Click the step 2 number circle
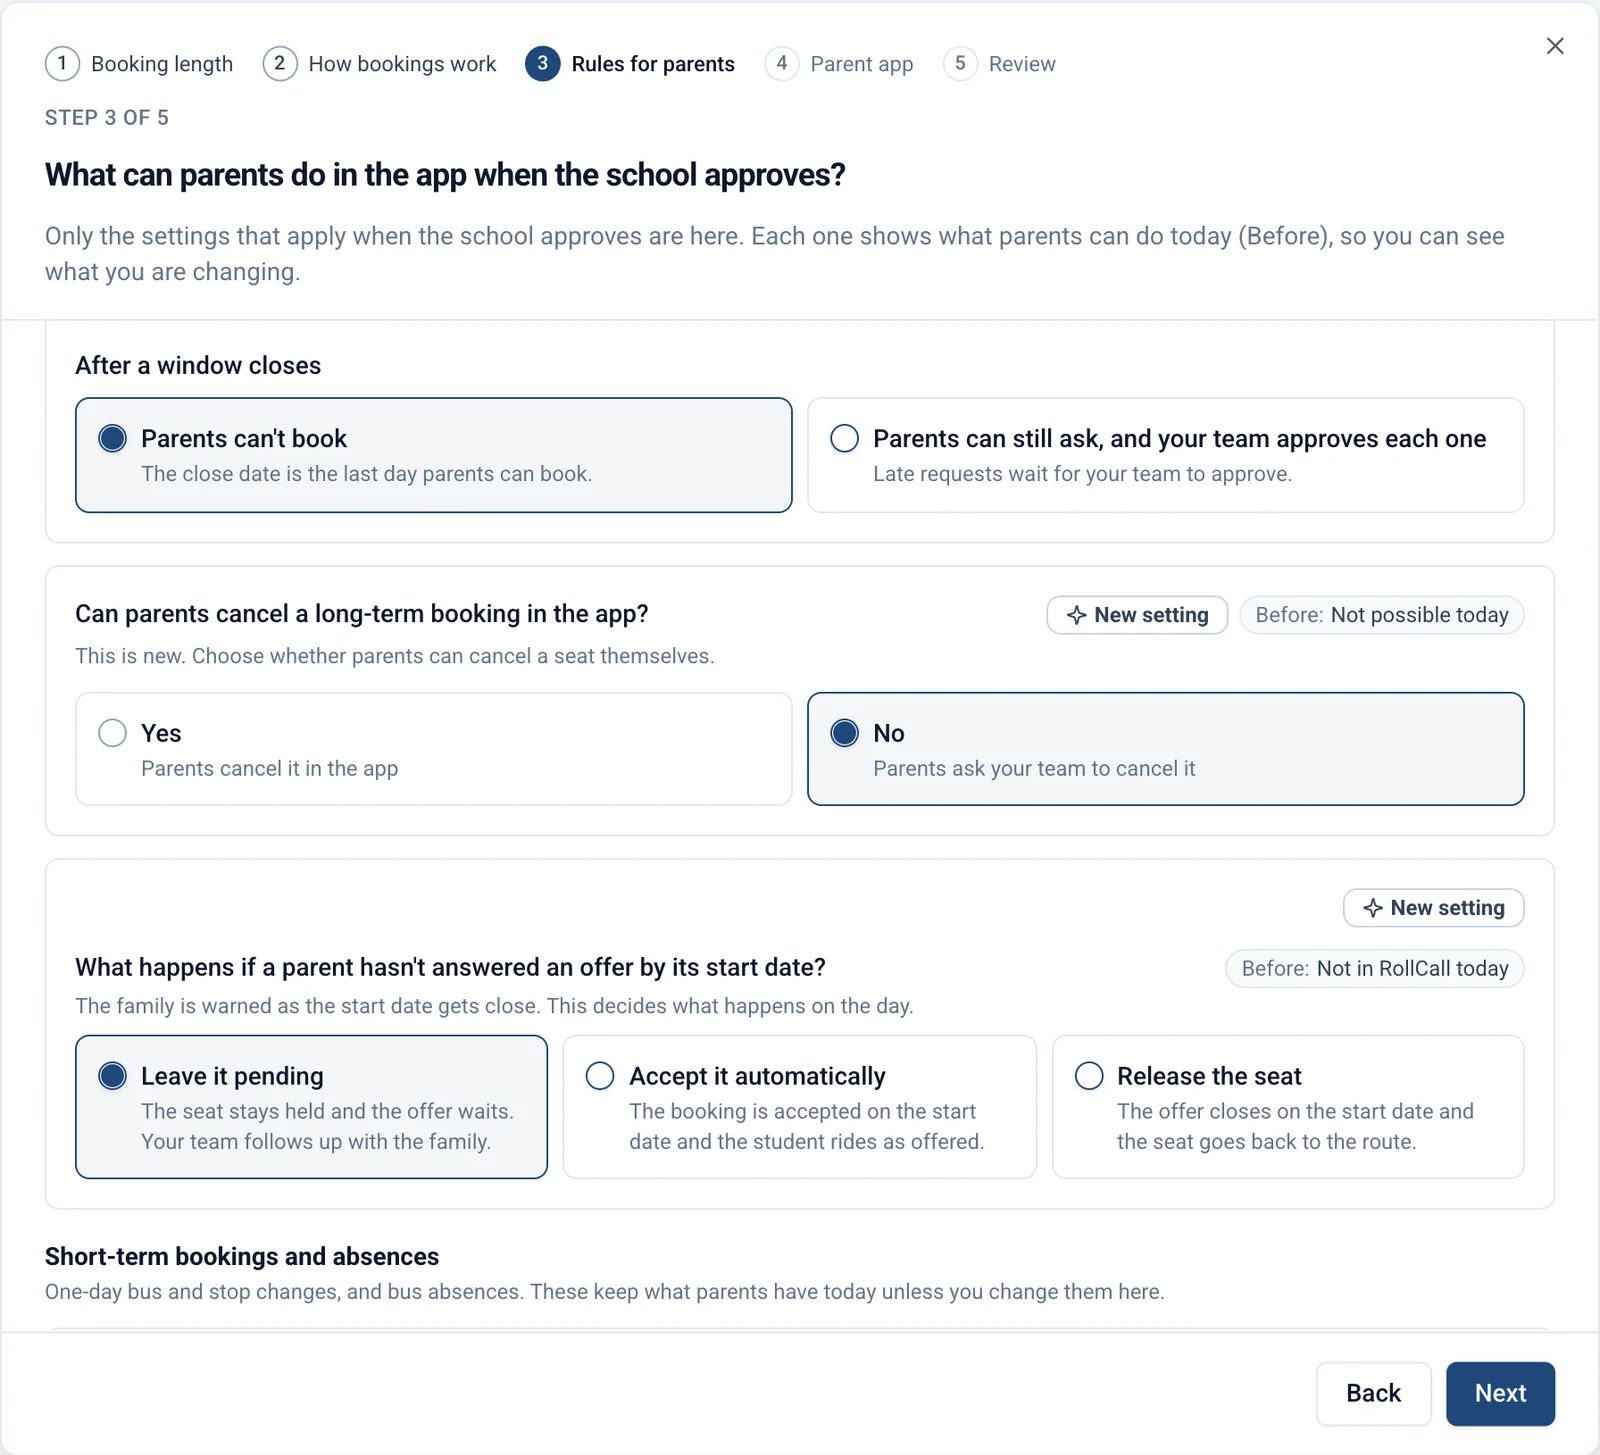The width and height of the screenshot is (1600, 1455). (x=280, y=64)
